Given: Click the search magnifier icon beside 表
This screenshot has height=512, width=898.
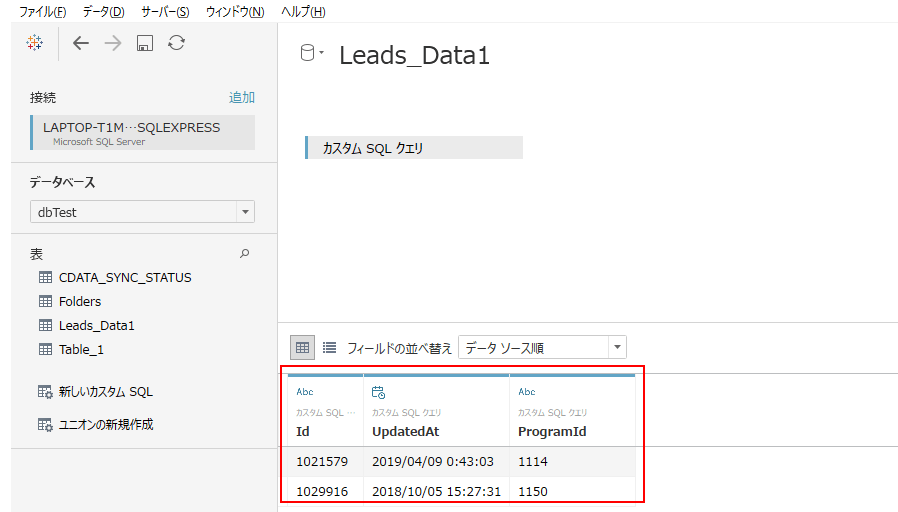Looking at the screenshot, I should coord(245,254).
